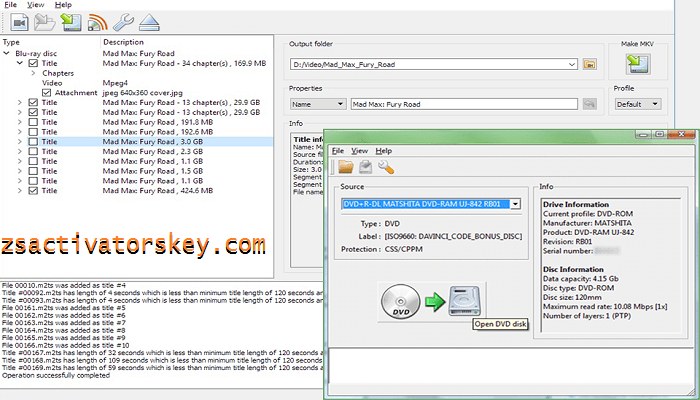Uncheck the Attachment cover.jpg checkbox
Viewport: 700px width, 400px height.
point(46,93)
